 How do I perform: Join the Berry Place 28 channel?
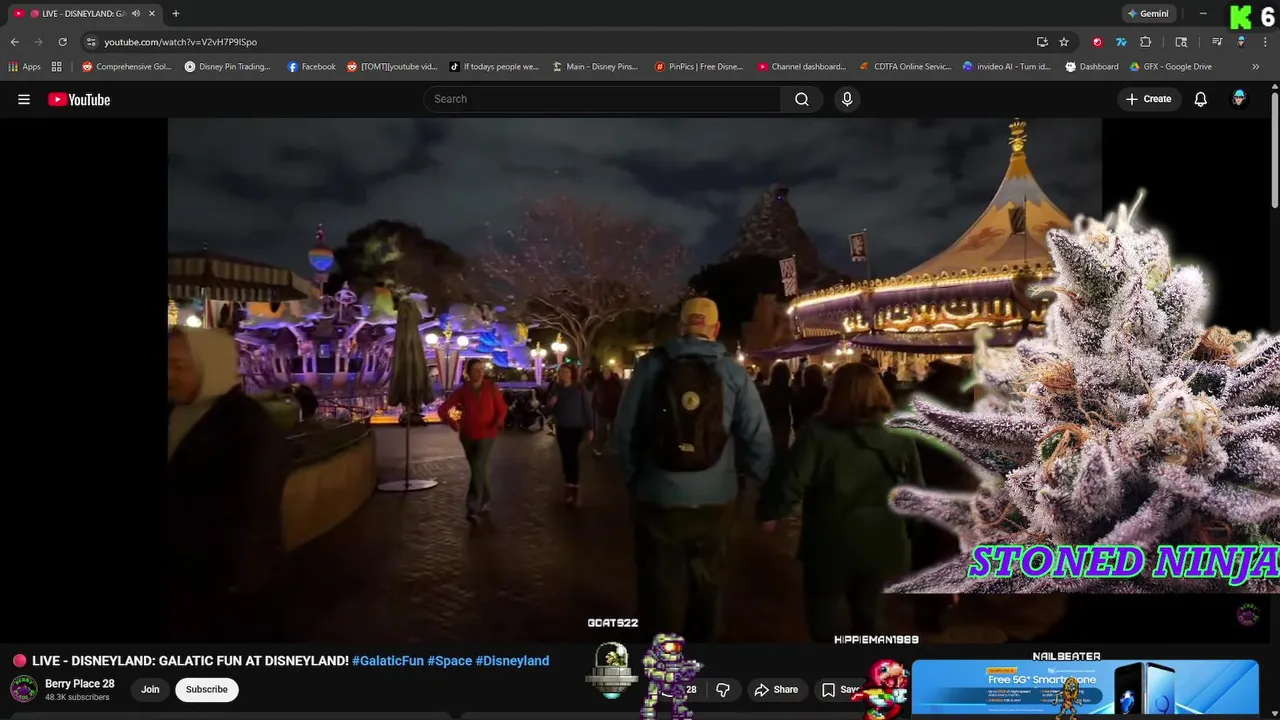[x=150, y=689]
